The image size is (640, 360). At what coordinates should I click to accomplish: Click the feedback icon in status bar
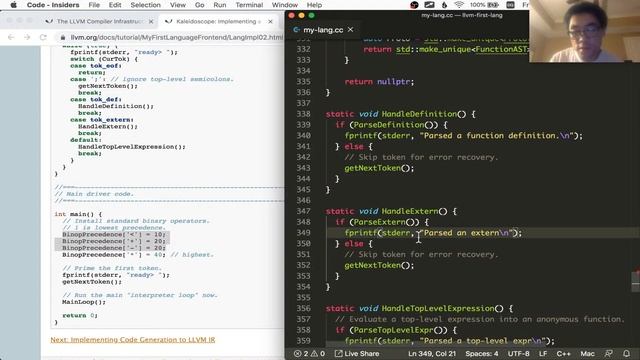coord(609,353)
